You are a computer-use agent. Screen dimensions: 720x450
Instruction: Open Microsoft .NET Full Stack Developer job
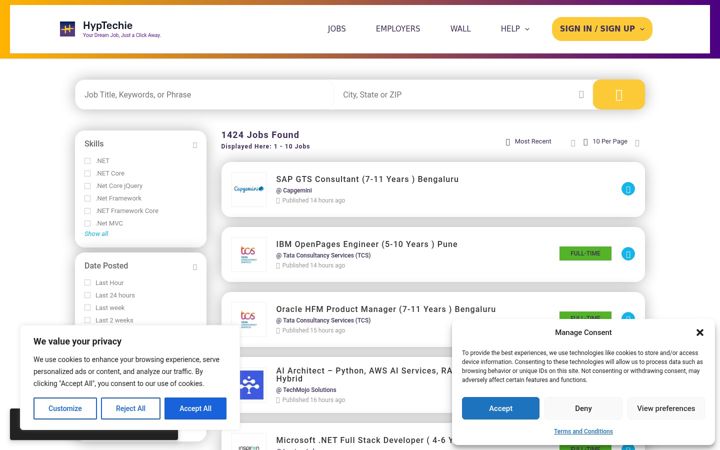(364, 440)
